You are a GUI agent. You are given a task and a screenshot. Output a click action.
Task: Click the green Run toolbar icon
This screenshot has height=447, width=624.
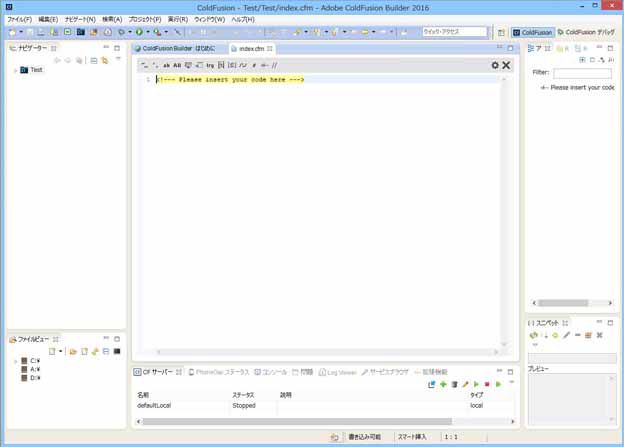click(x=139, y=32)
